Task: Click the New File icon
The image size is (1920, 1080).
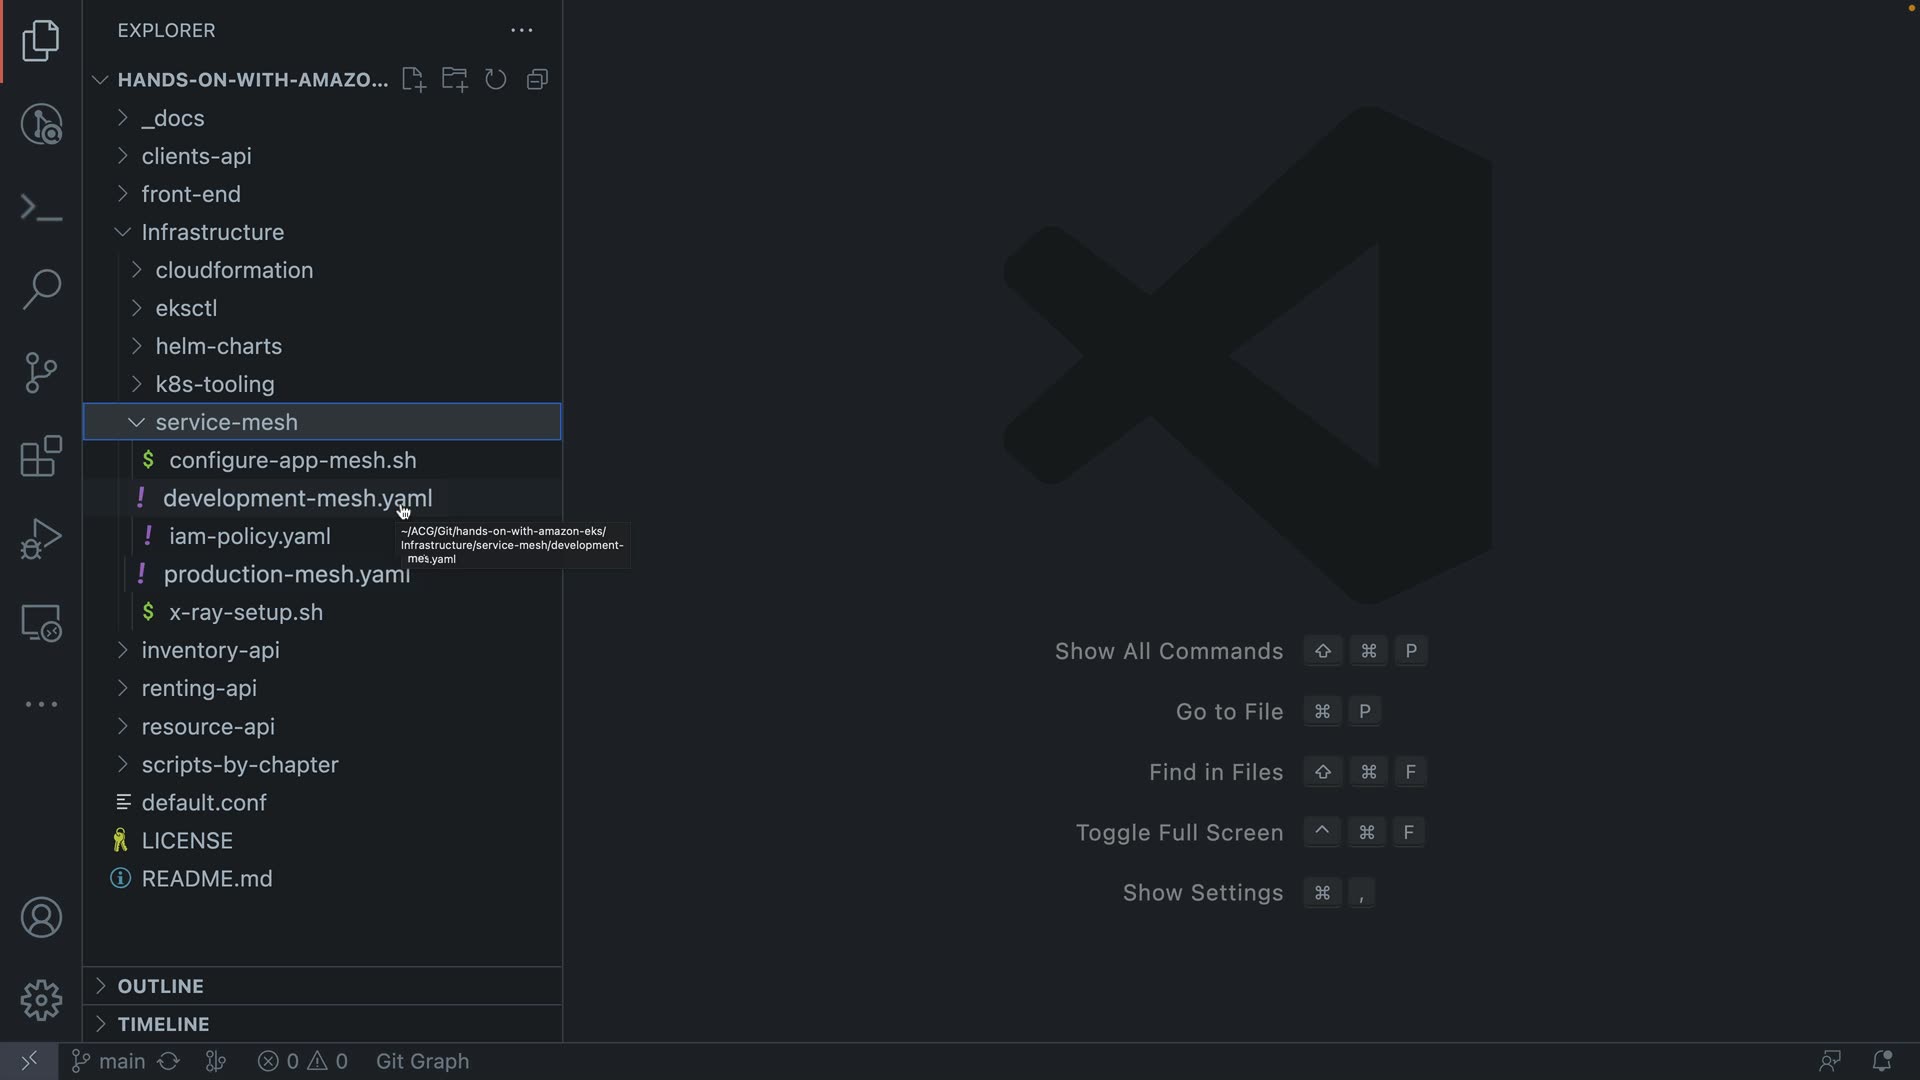Action: coord(413,80)
